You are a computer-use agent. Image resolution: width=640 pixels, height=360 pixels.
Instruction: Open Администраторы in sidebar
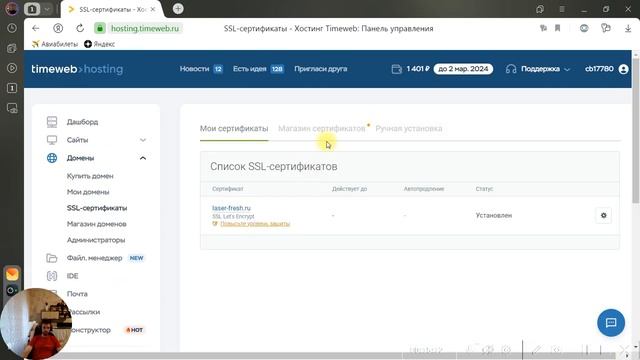[x=96, y=240]
